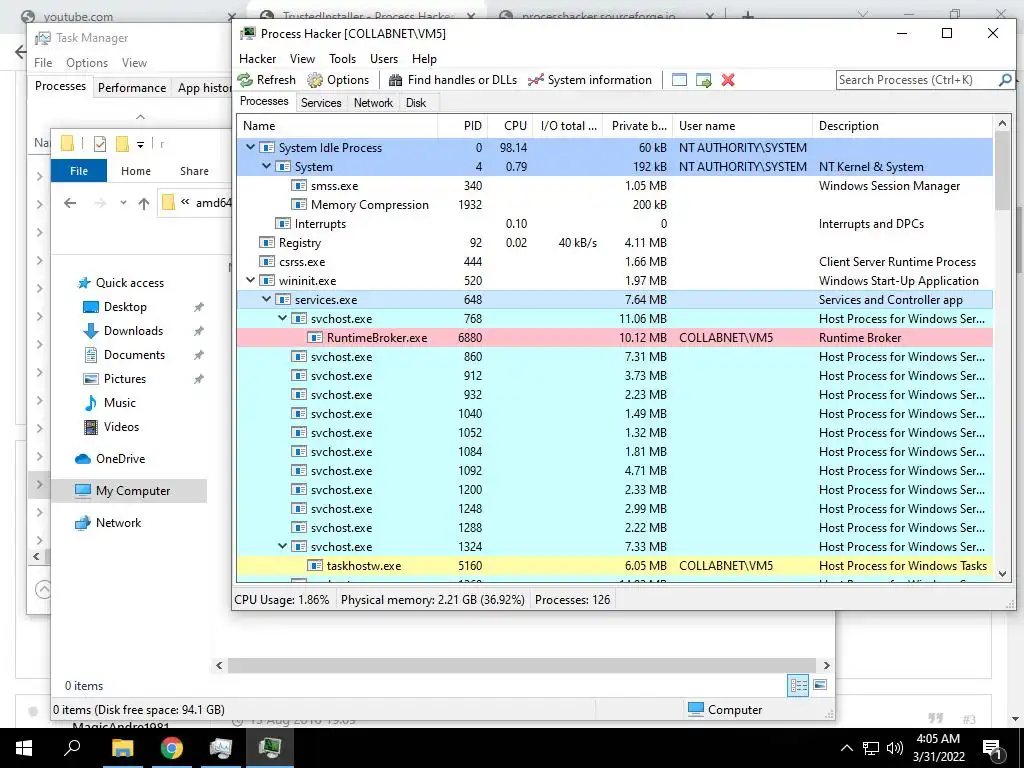Click the Process Hacker taskbar icon
The height and width of the screenshot is (768, 1024).
click(270, 748)
